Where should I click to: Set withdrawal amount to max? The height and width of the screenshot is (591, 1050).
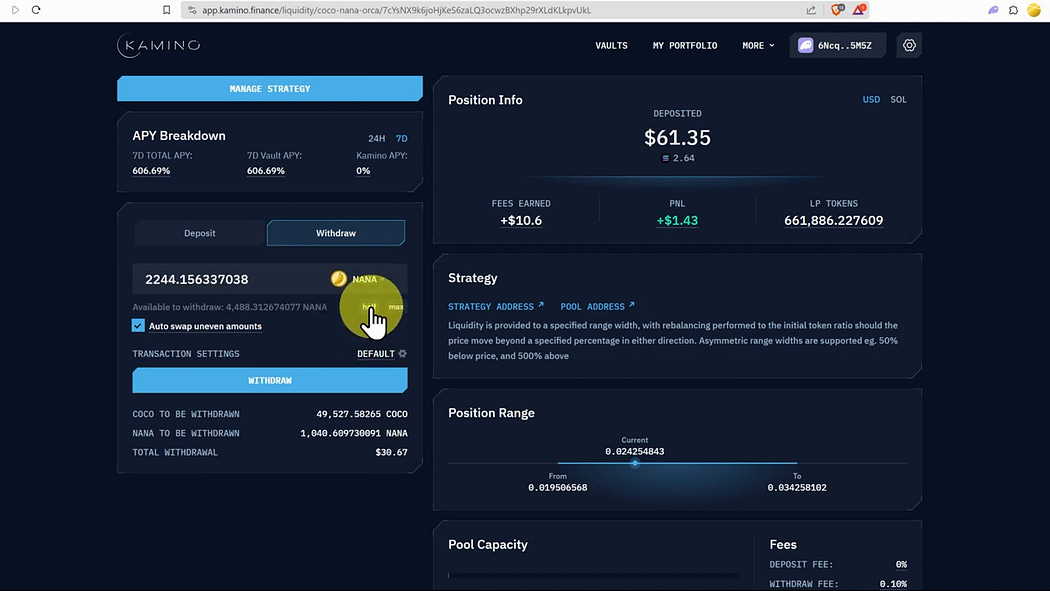click(x=396, y=307)
